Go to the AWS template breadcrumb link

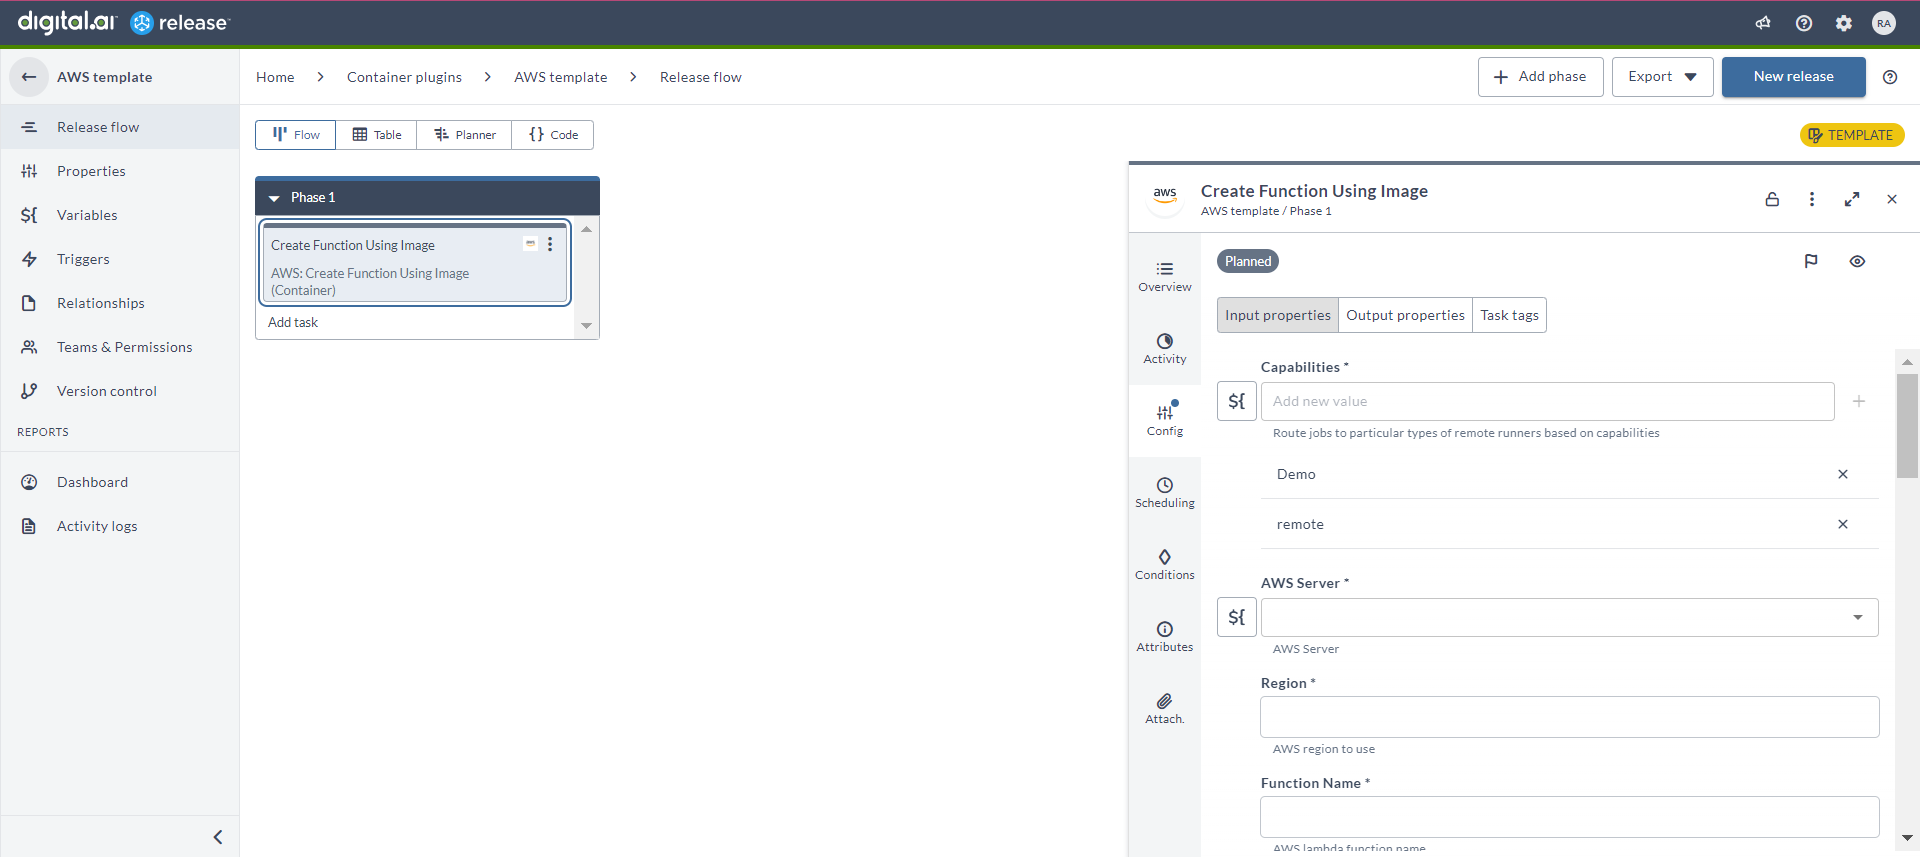[560, 77]
